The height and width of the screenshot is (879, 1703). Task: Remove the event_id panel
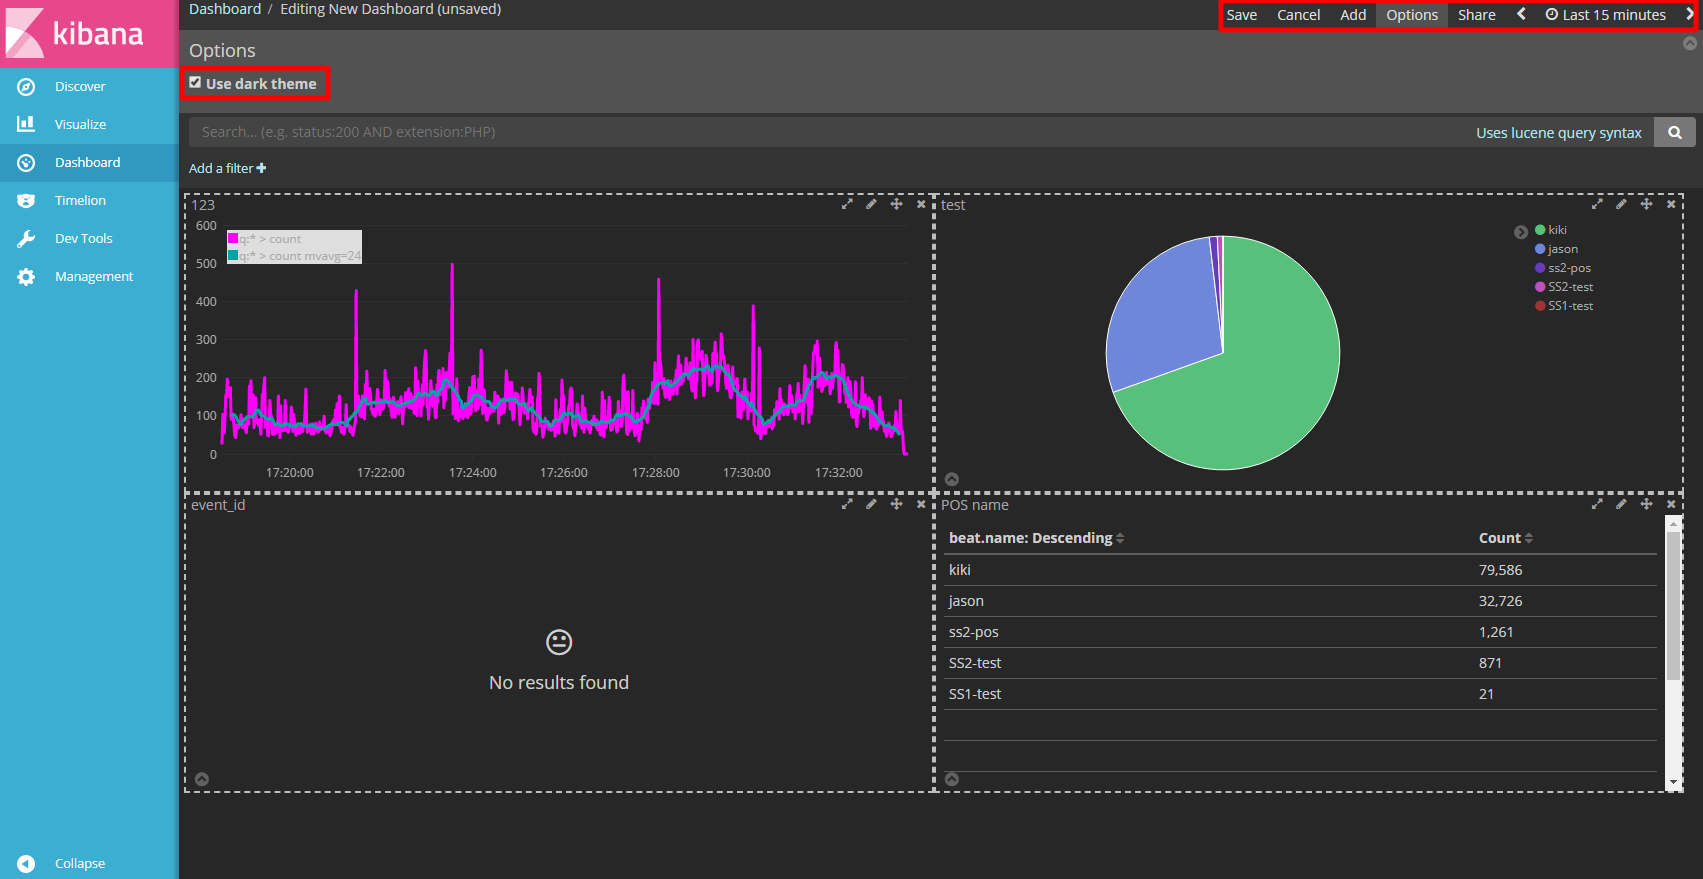click(921, 504)
